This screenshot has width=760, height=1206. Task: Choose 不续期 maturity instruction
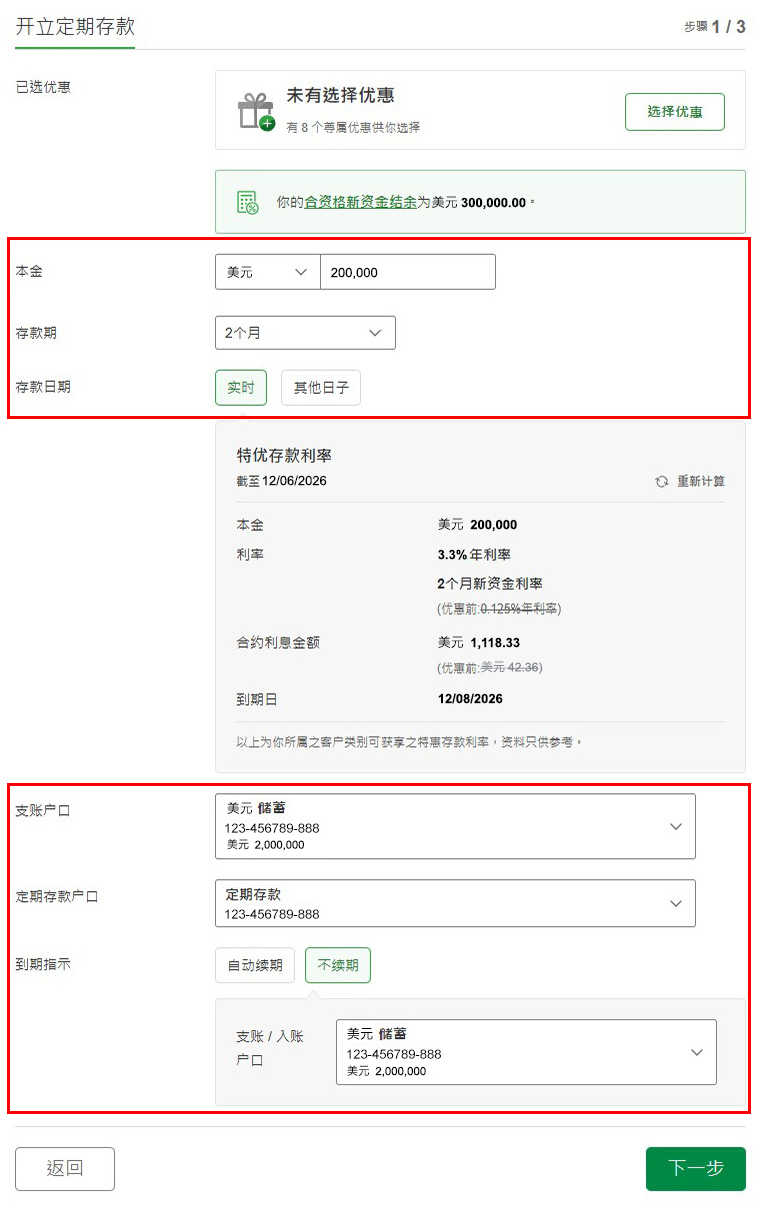(338, 965)
